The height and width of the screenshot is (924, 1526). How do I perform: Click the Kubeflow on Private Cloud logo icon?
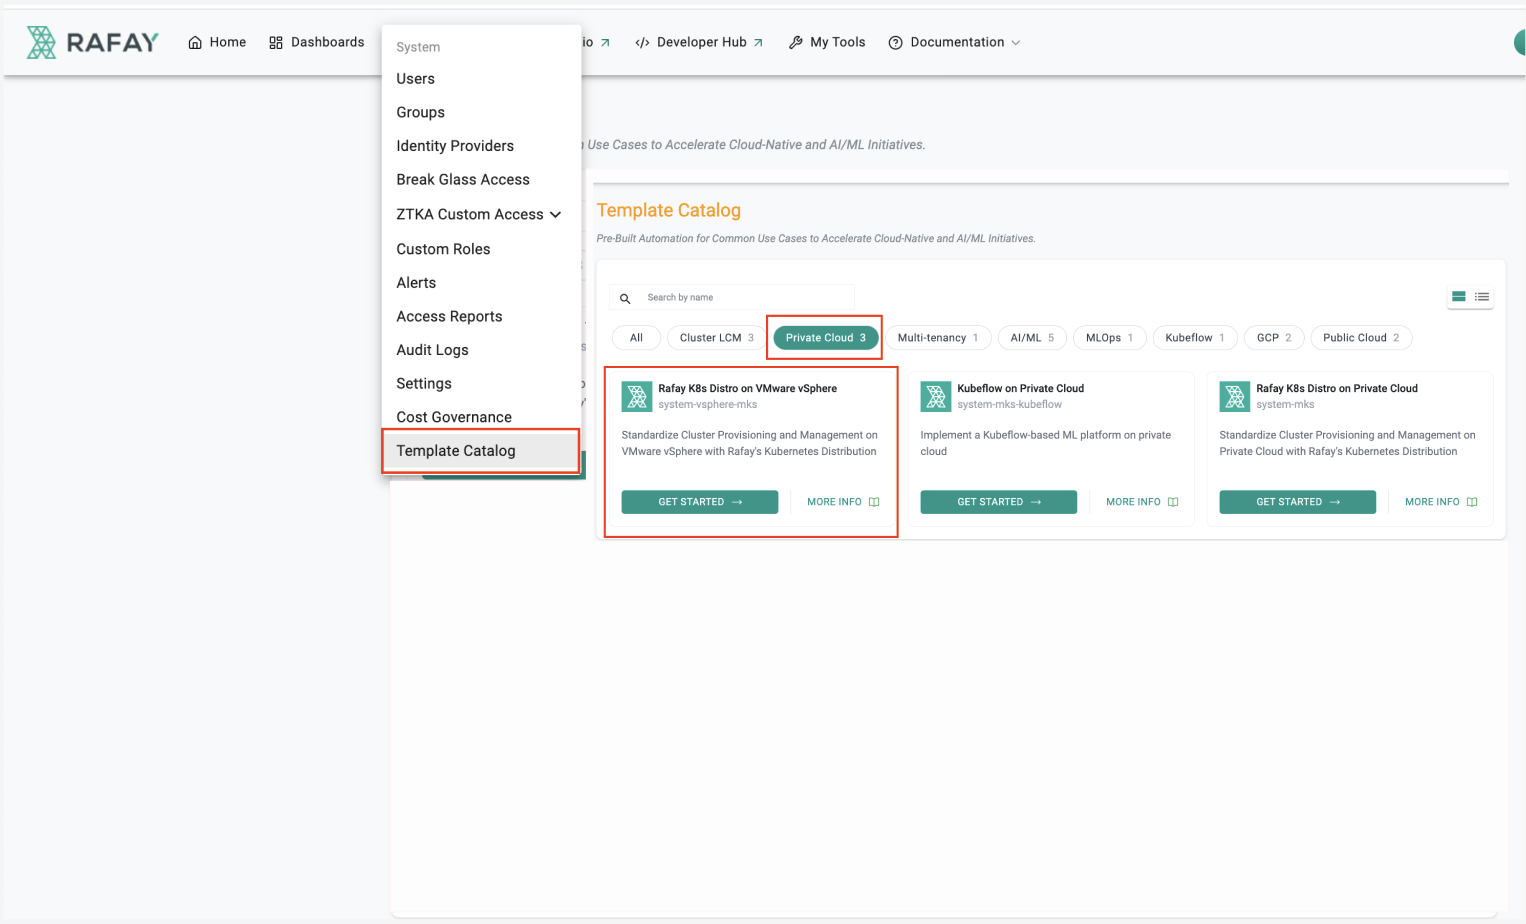point(936,396)
